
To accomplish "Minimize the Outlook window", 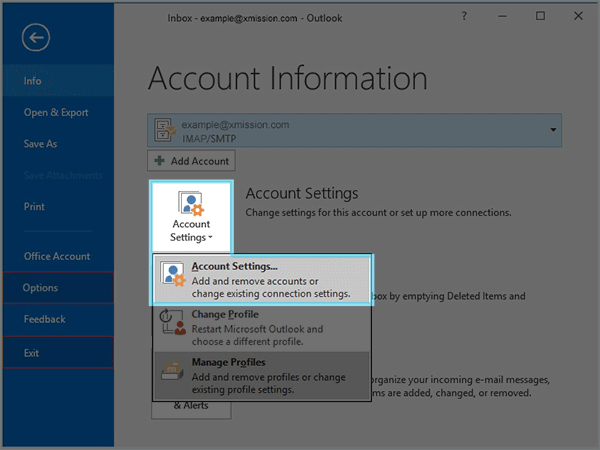I will [502, 16].
